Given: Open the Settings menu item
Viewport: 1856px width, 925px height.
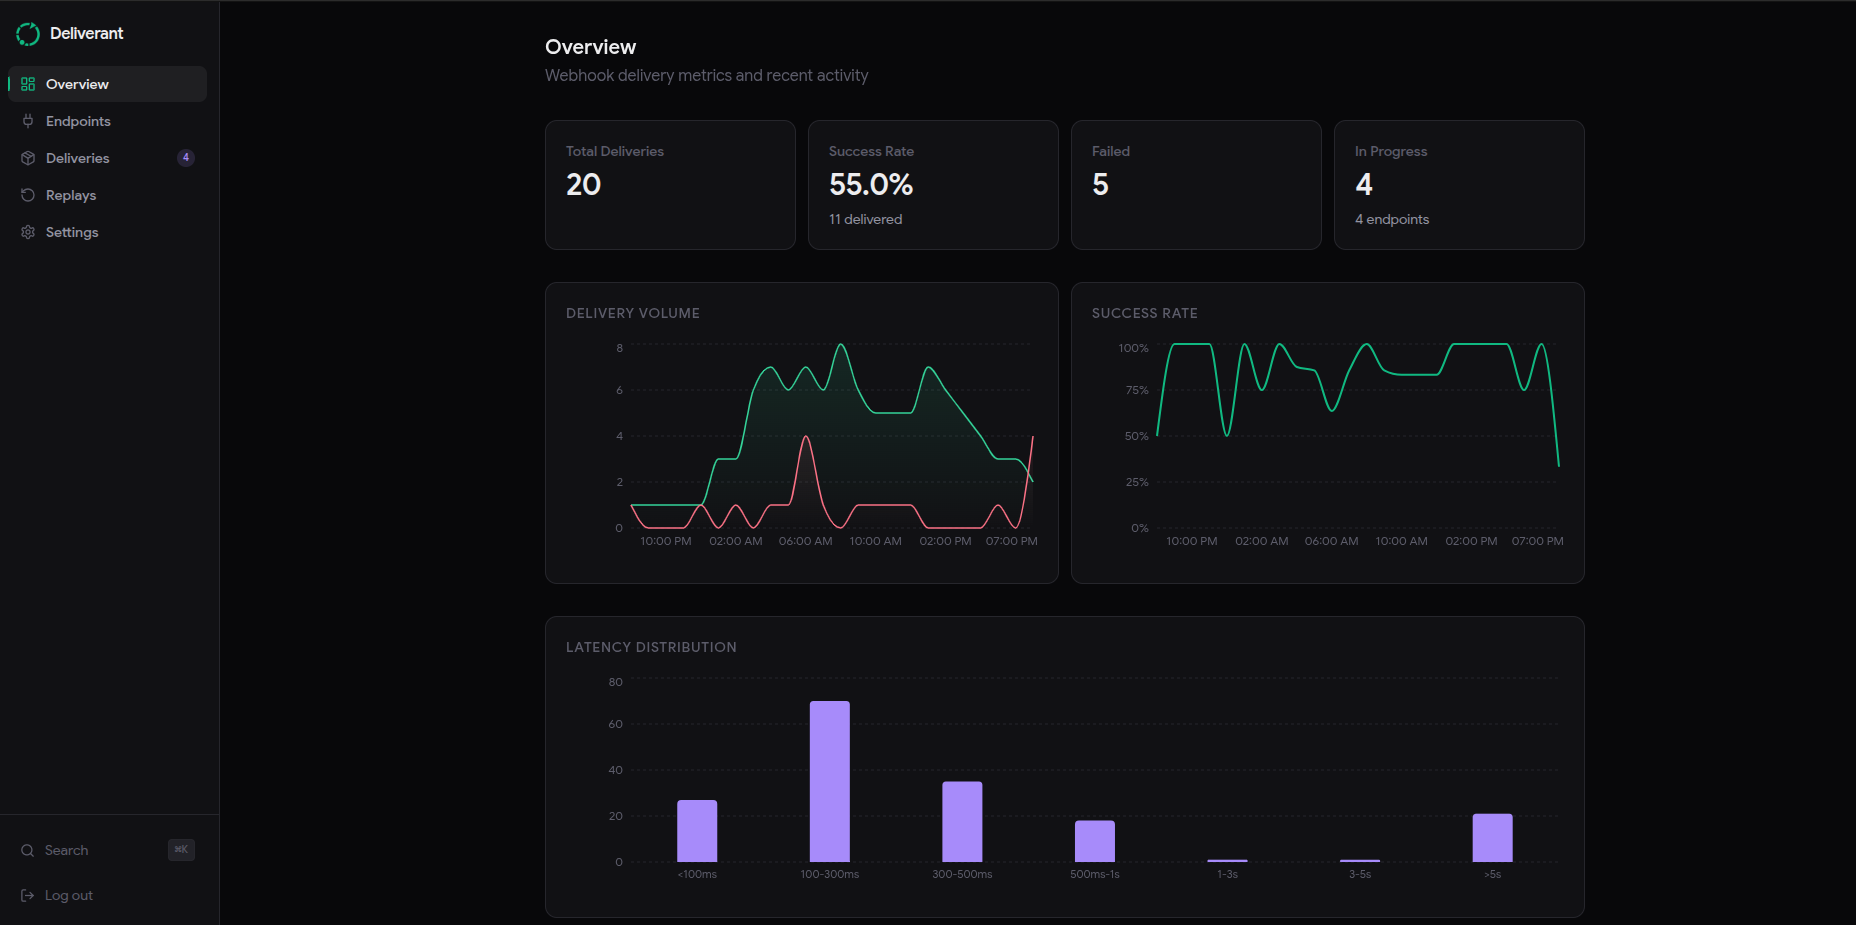Looking at the screenshot, I should click(x=72, y=232).
